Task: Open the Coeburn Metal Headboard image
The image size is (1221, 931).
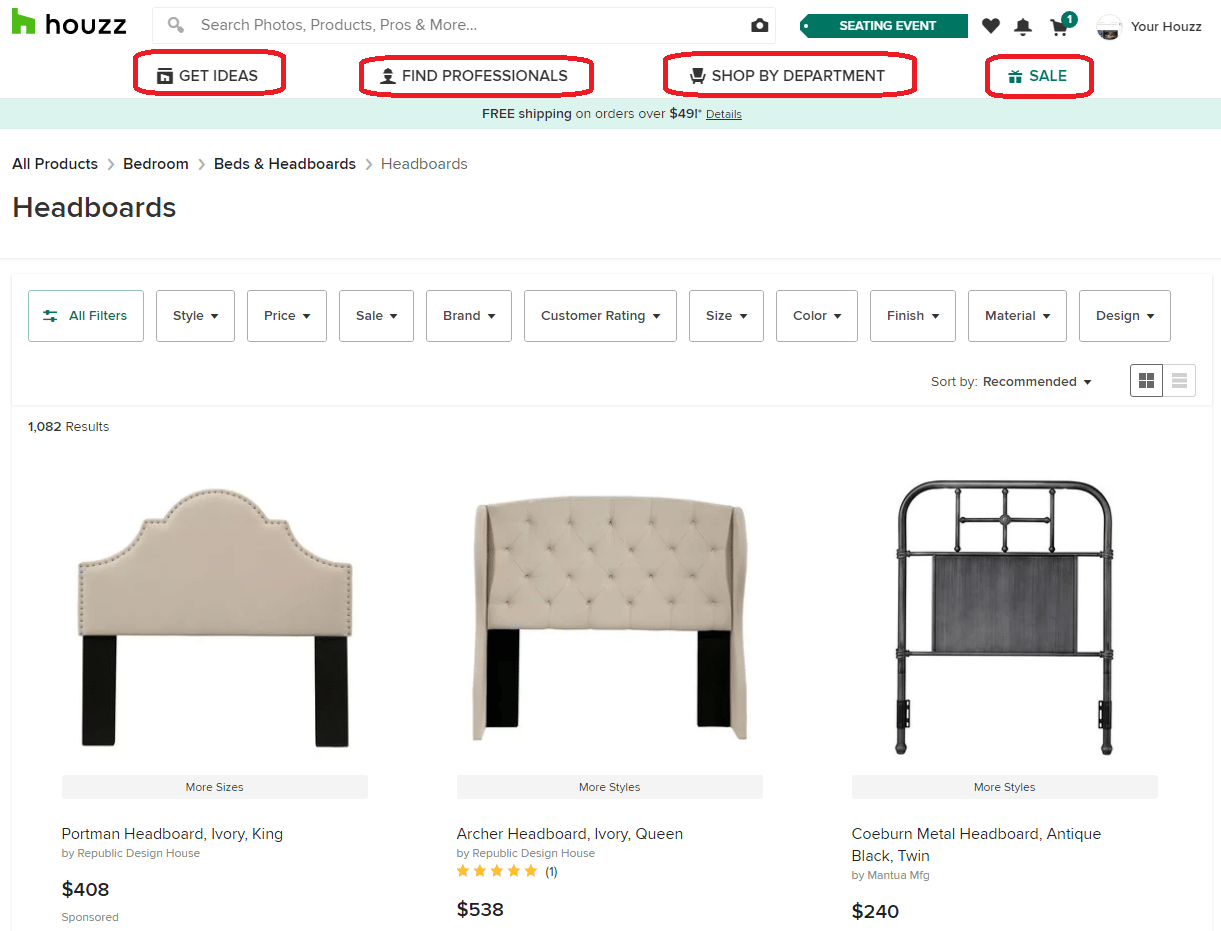Action: (1005, 616)
